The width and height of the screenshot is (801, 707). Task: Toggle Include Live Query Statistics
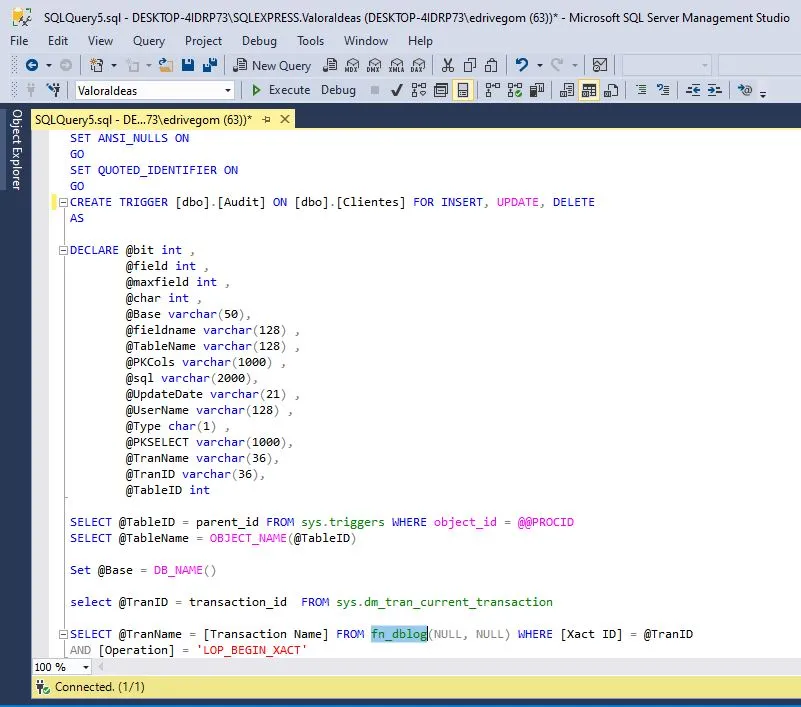click(x=515, y=90)
